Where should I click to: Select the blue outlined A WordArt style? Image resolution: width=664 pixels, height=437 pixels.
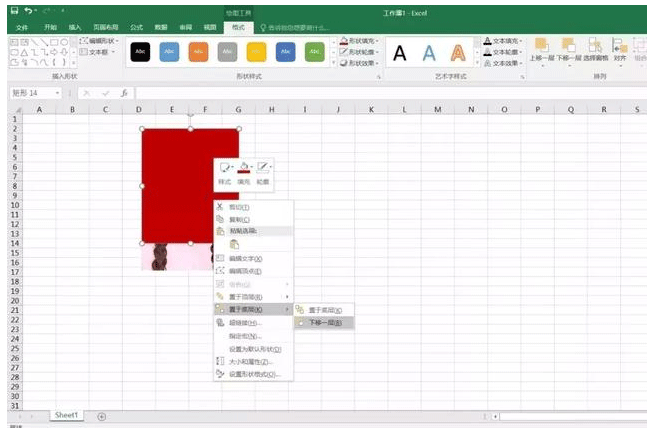pos(429,53)
